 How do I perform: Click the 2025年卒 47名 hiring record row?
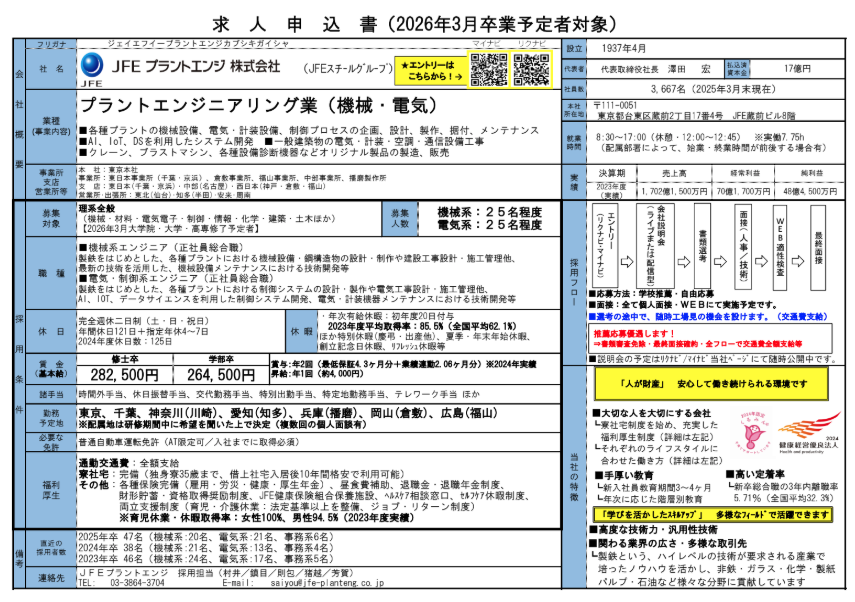[206, 537]
